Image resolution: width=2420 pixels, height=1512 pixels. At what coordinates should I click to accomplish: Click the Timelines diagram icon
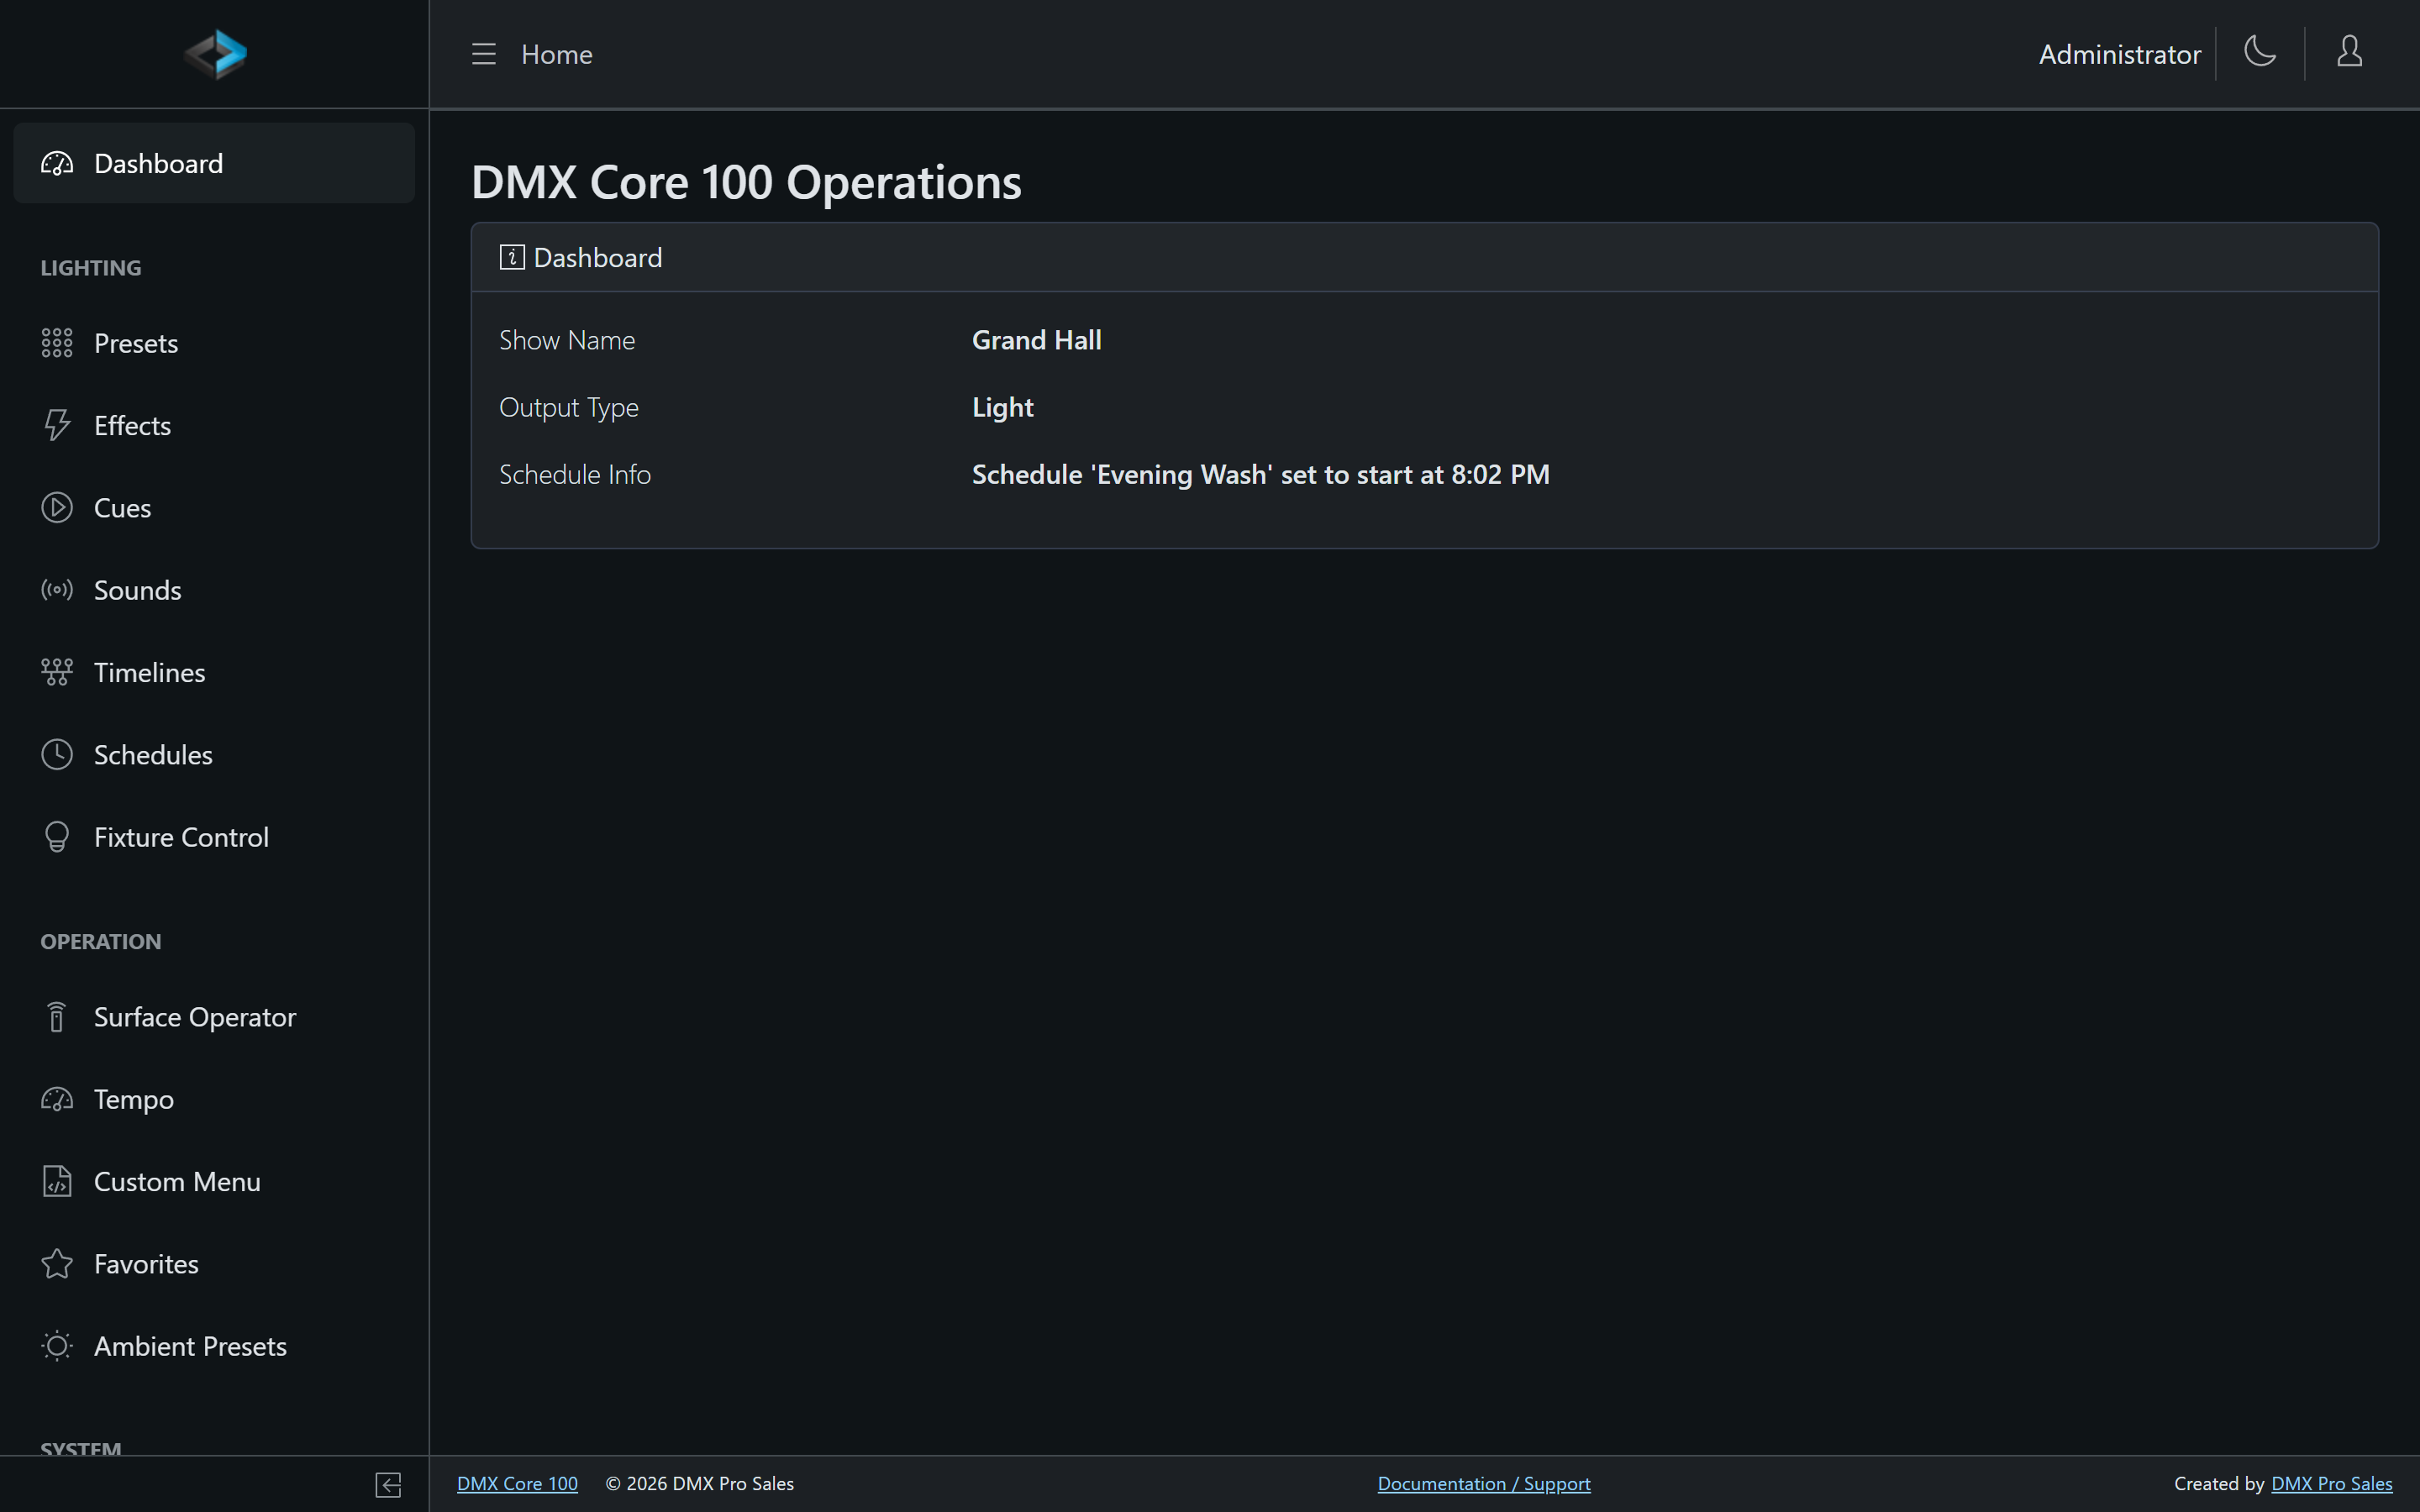(x=57, y=672)
